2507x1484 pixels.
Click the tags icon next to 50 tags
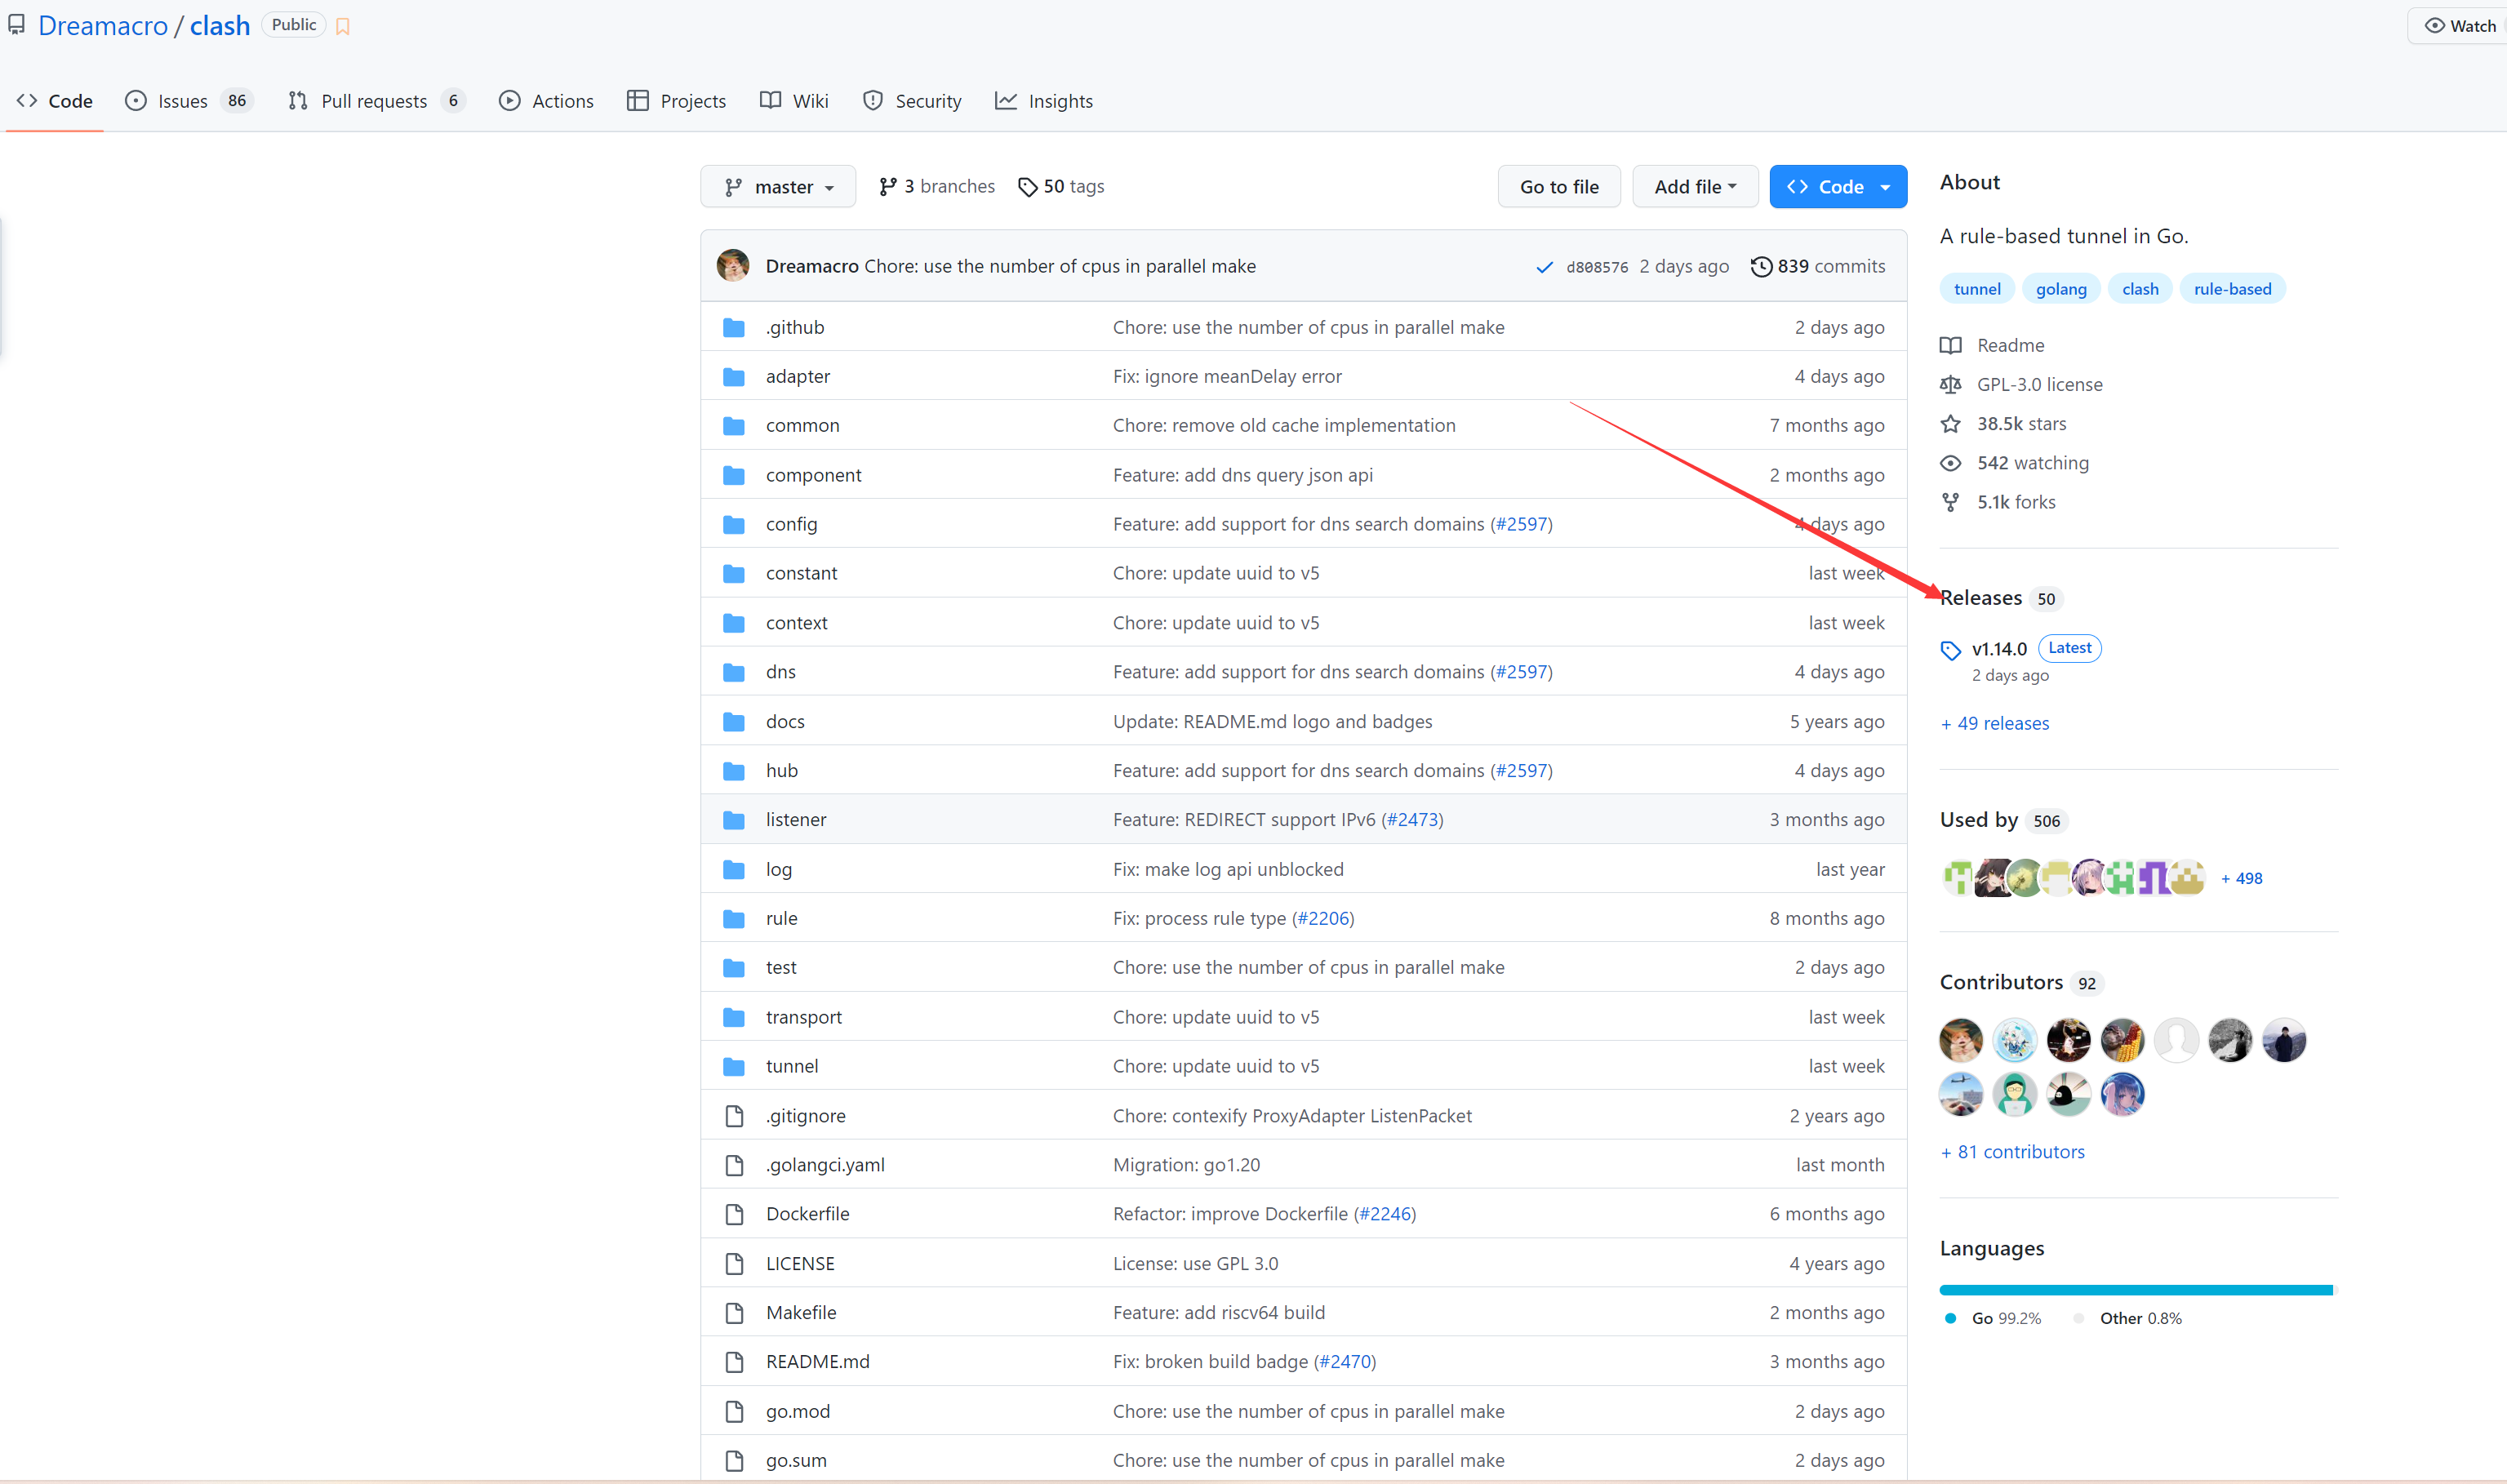[x=1027, y=187]
